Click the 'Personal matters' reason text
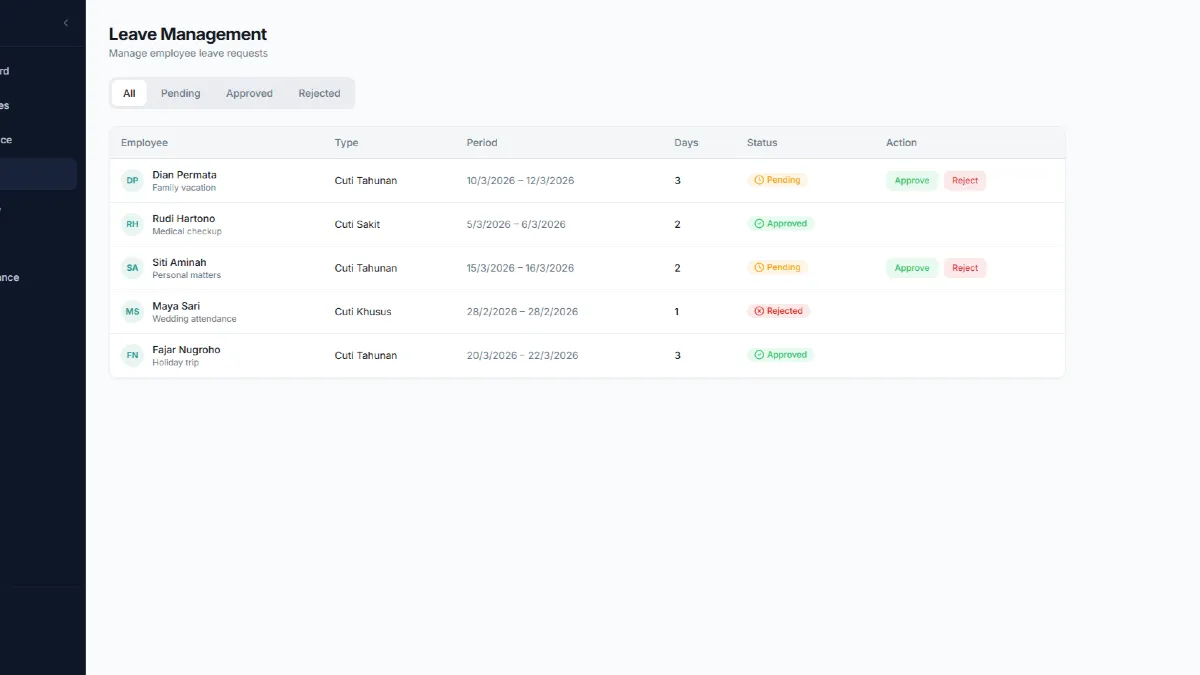 [186, 275]
